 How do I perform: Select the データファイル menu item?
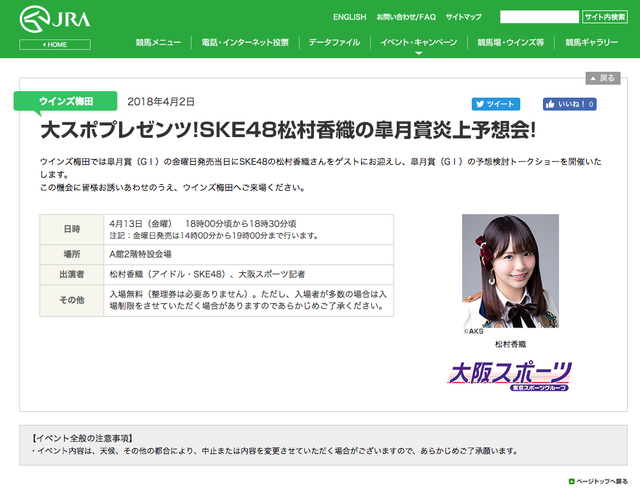tap(334, 42)
